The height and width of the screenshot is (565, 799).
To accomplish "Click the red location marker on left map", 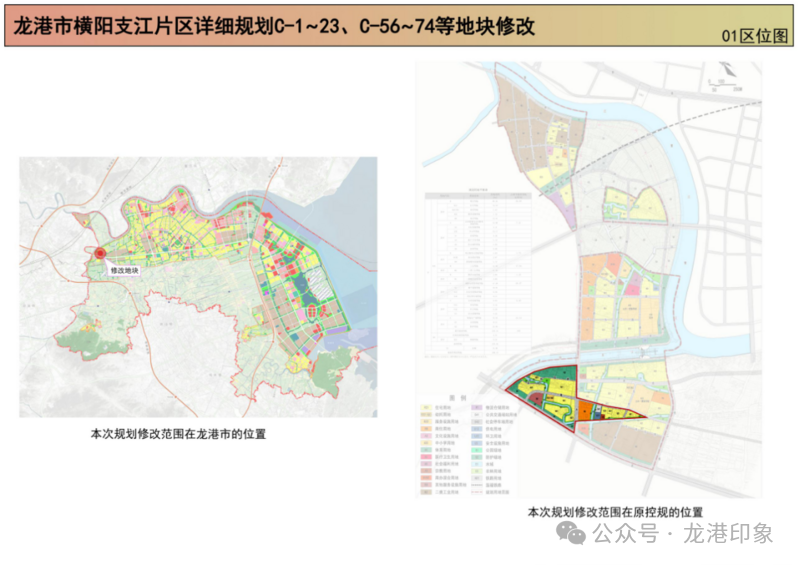I will (100, 253).
